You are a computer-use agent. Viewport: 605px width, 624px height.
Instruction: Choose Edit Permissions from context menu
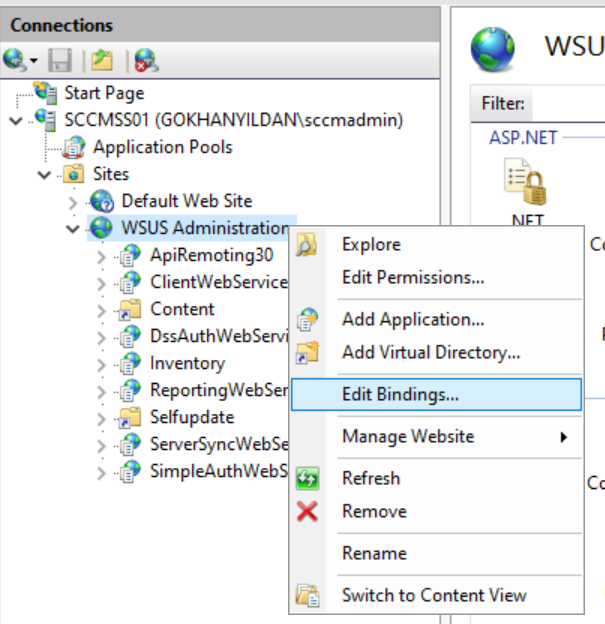tap(436, 278)
